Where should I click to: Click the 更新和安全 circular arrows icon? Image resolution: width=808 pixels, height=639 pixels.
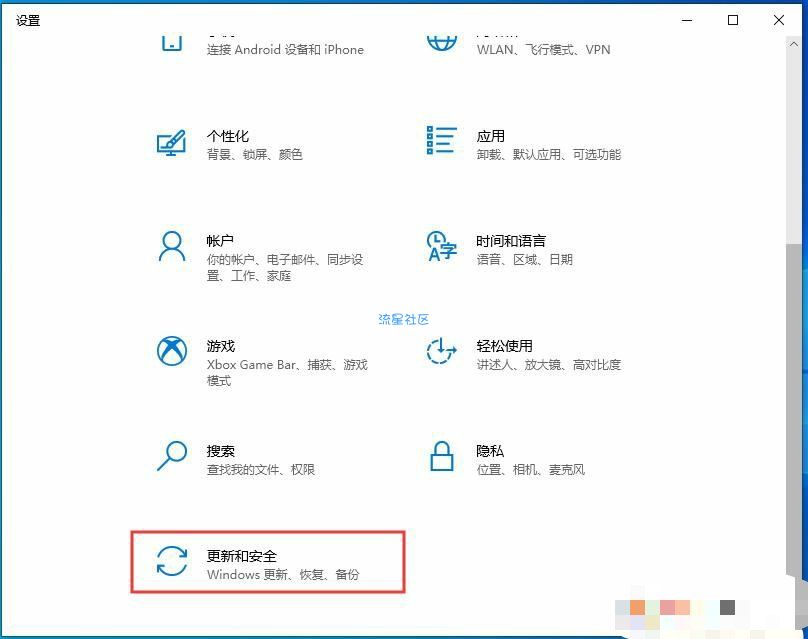point(172,561)
